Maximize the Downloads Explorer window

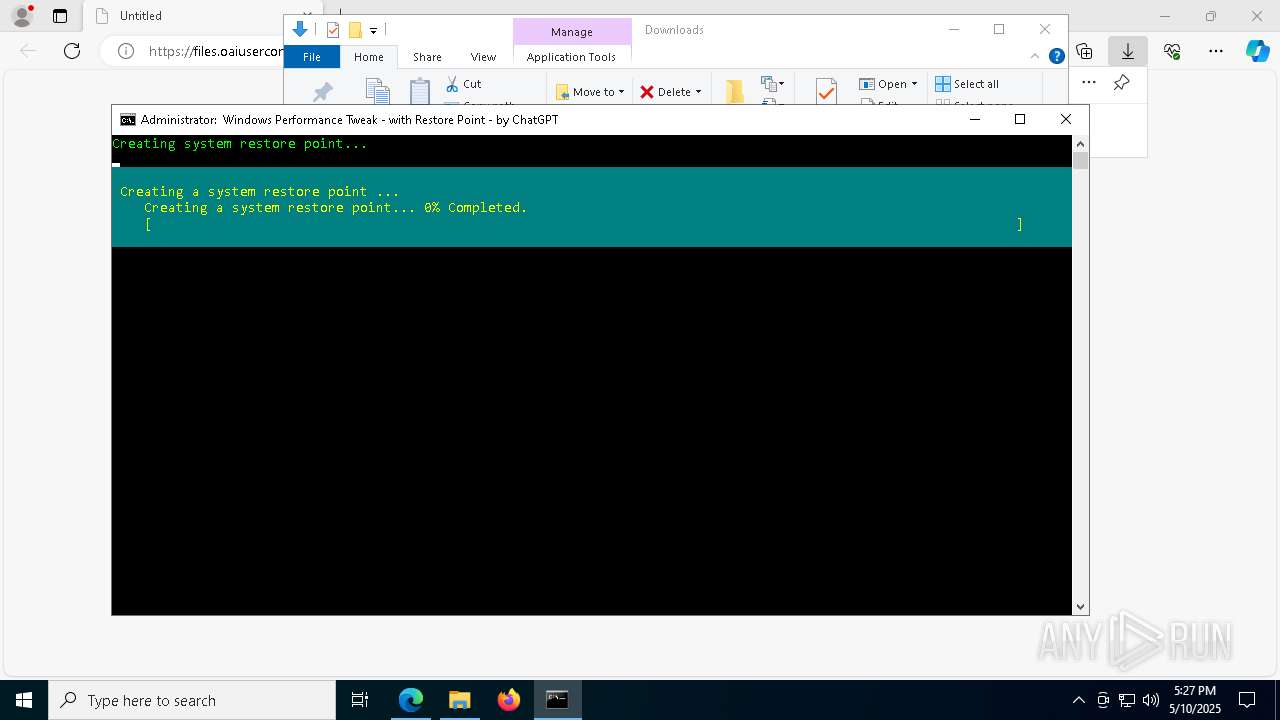coord(999,29)
